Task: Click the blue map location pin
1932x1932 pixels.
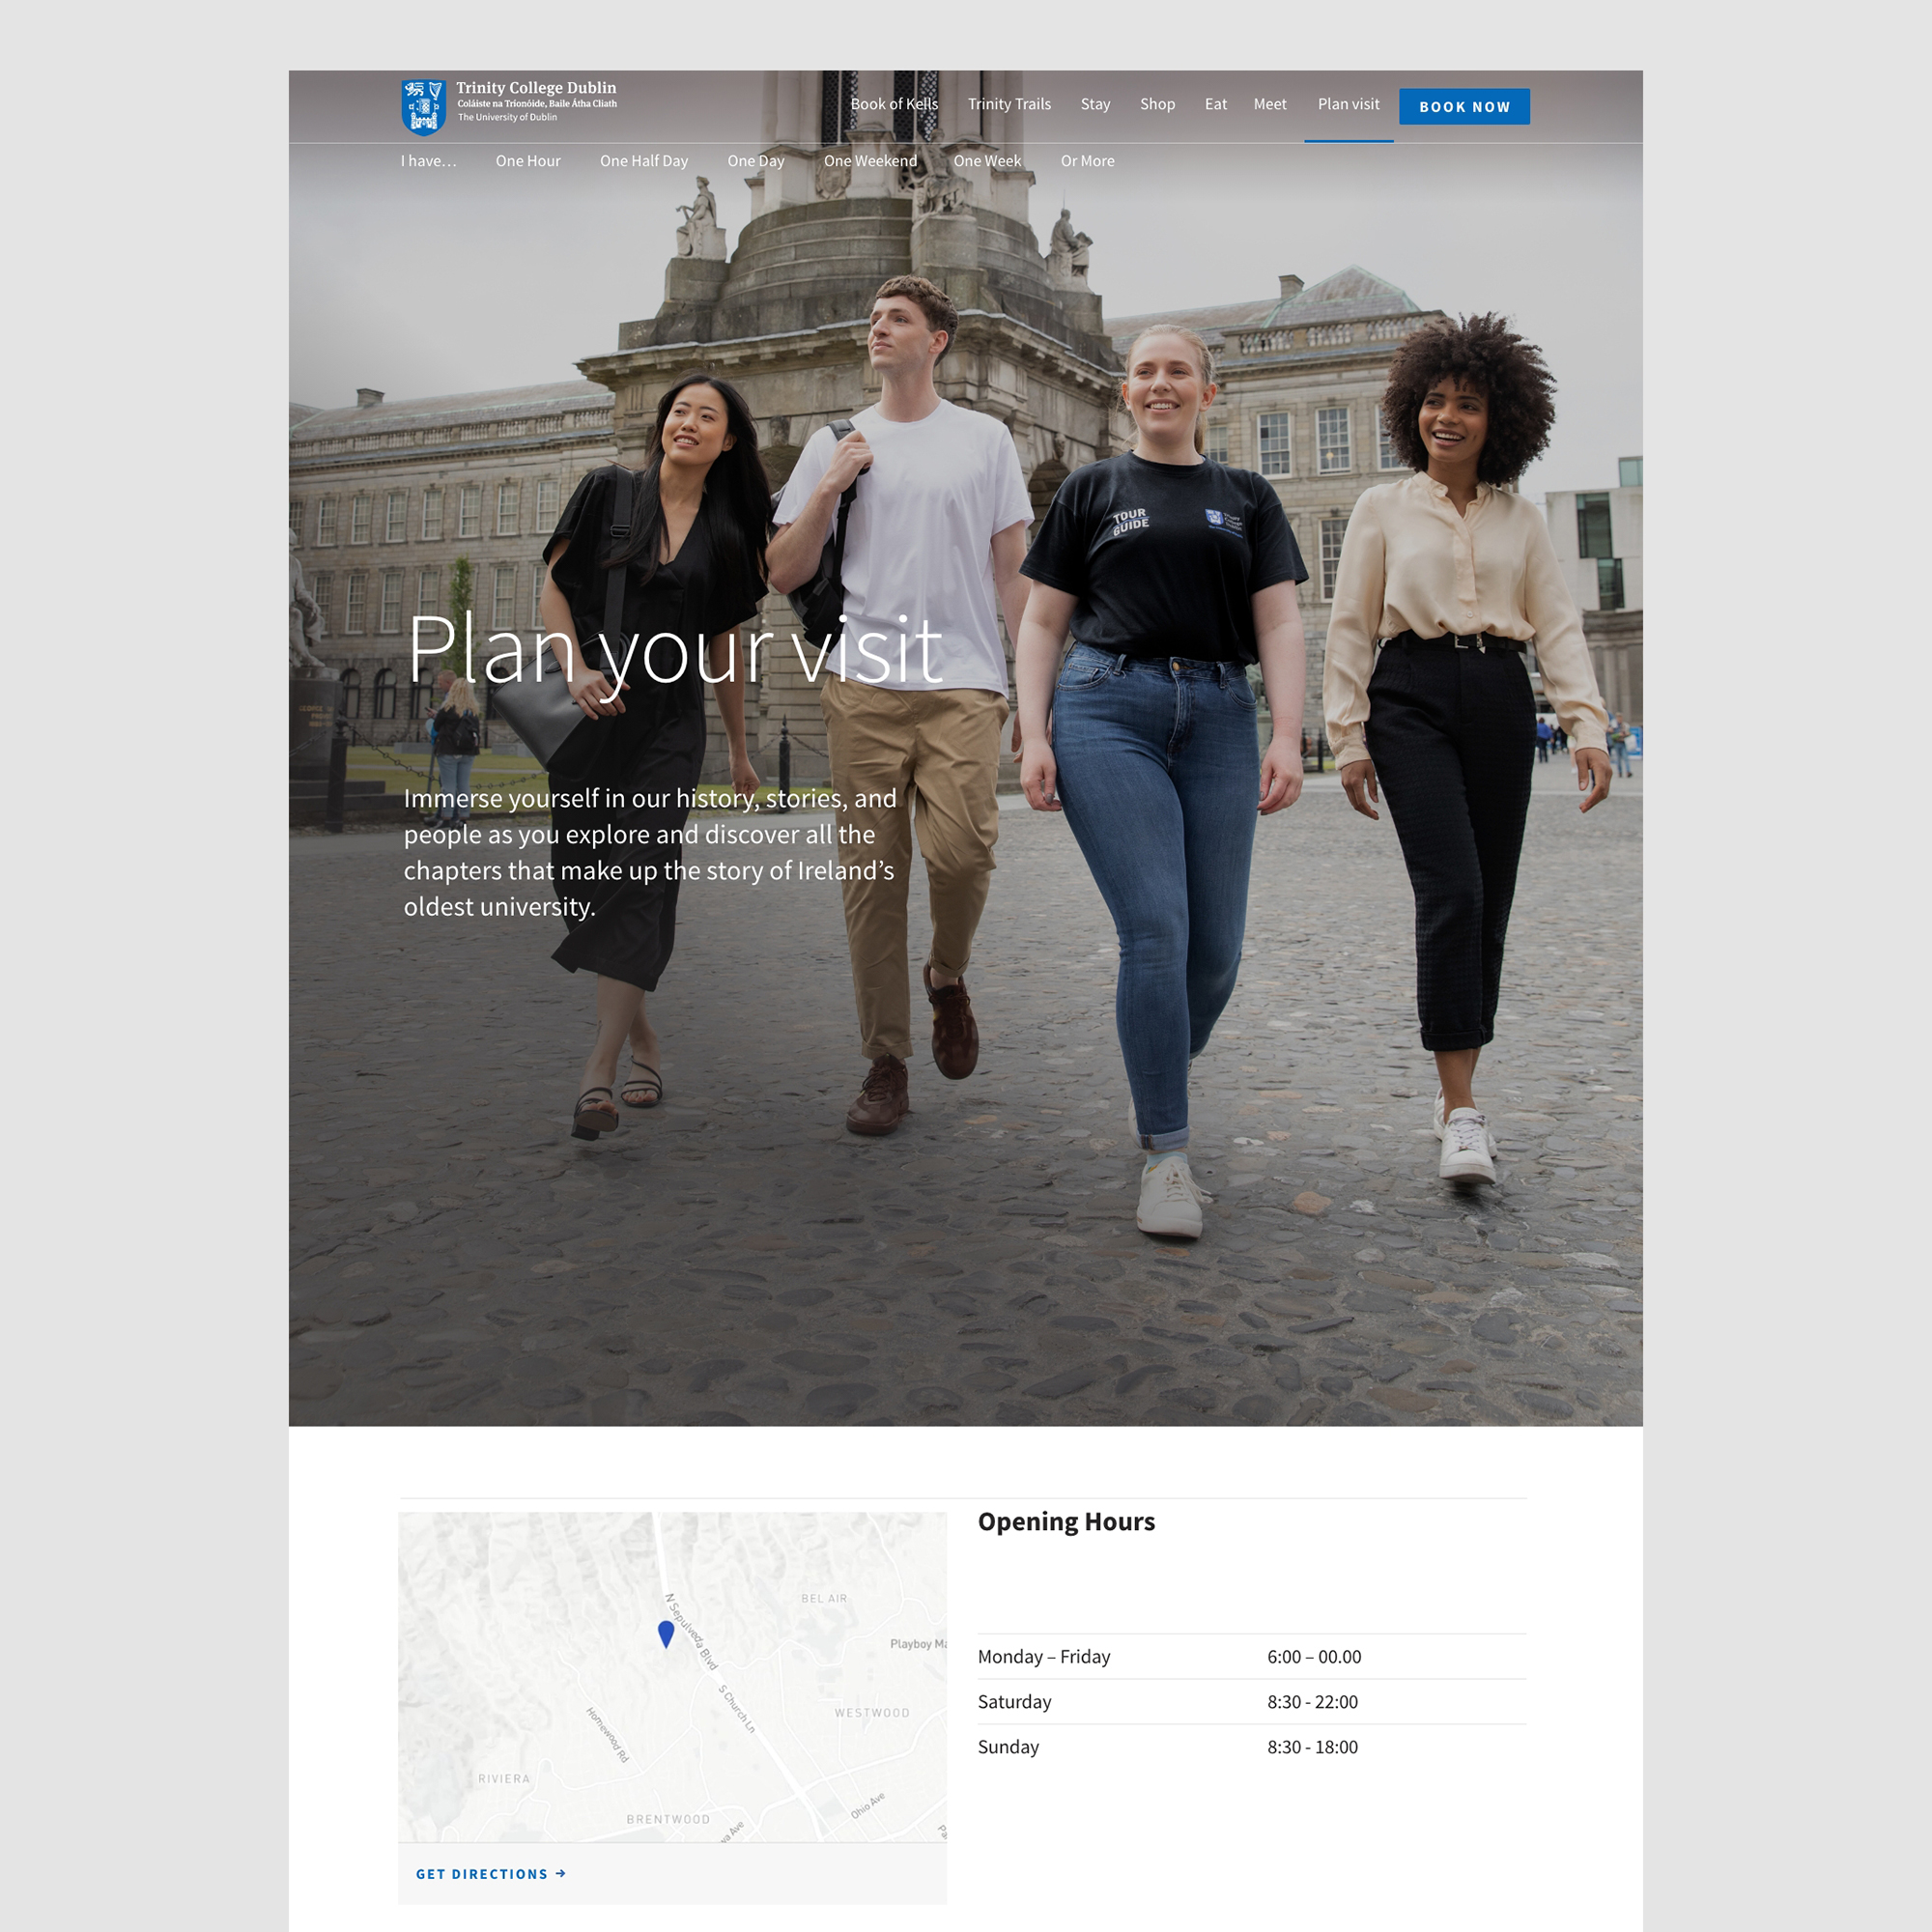Action: point(666,1633)
